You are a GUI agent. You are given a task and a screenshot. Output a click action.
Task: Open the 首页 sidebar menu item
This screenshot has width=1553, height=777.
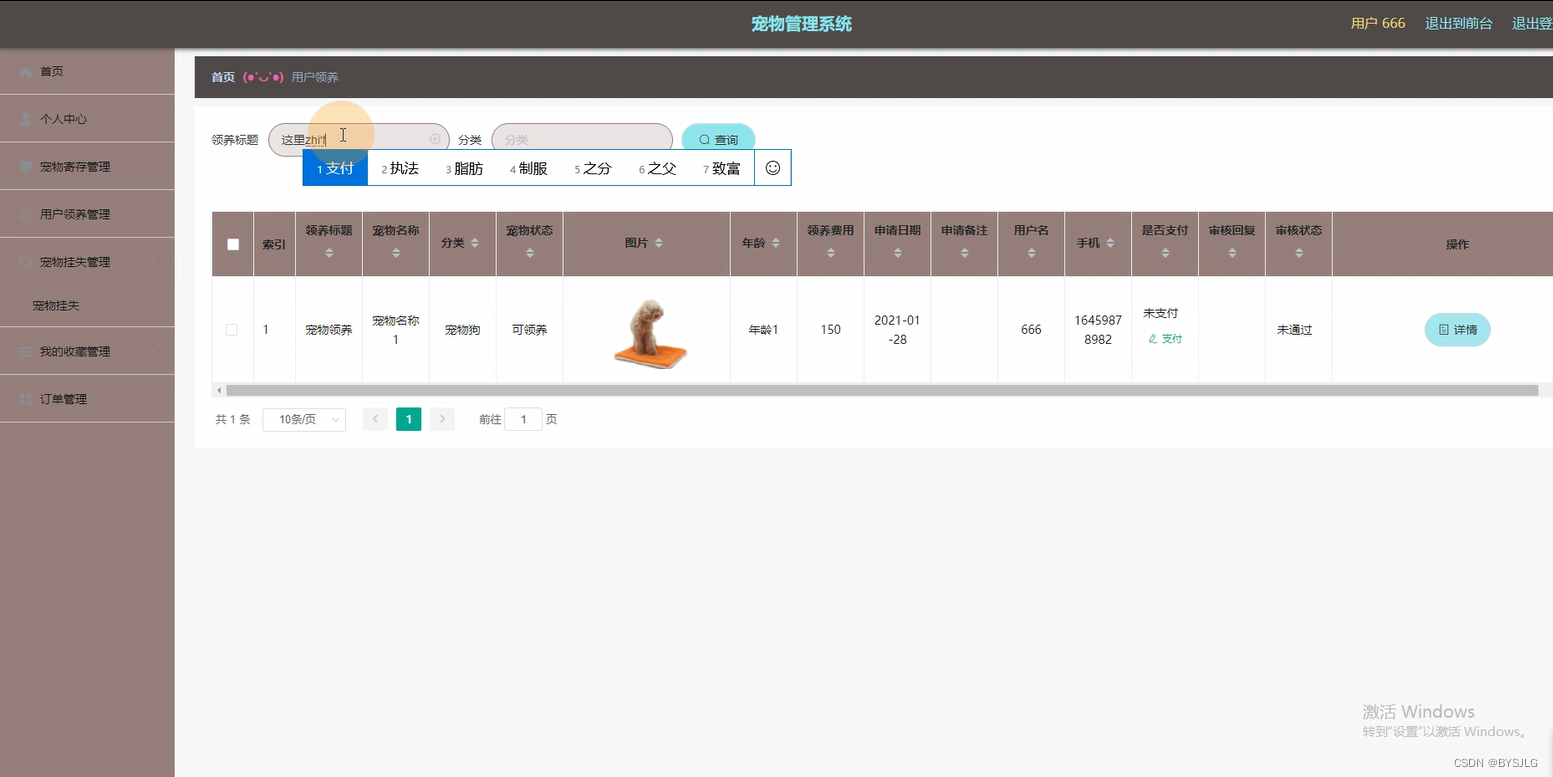click(x=87, y=71)
